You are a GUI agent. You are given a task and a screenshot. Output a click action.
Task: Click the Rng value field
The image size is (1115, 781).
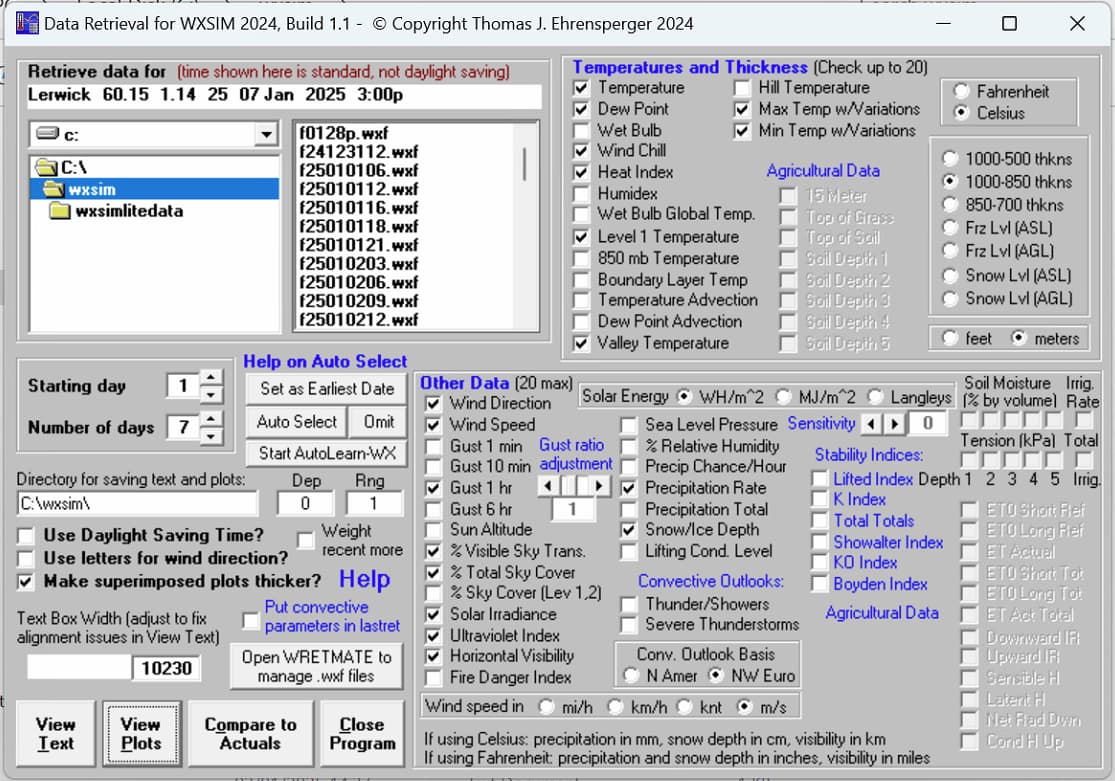[x=374, y=504]
